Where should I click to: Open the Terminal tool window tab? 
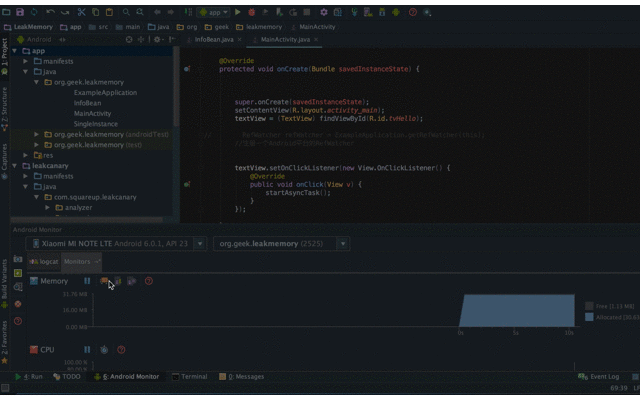tap(190, 376)
